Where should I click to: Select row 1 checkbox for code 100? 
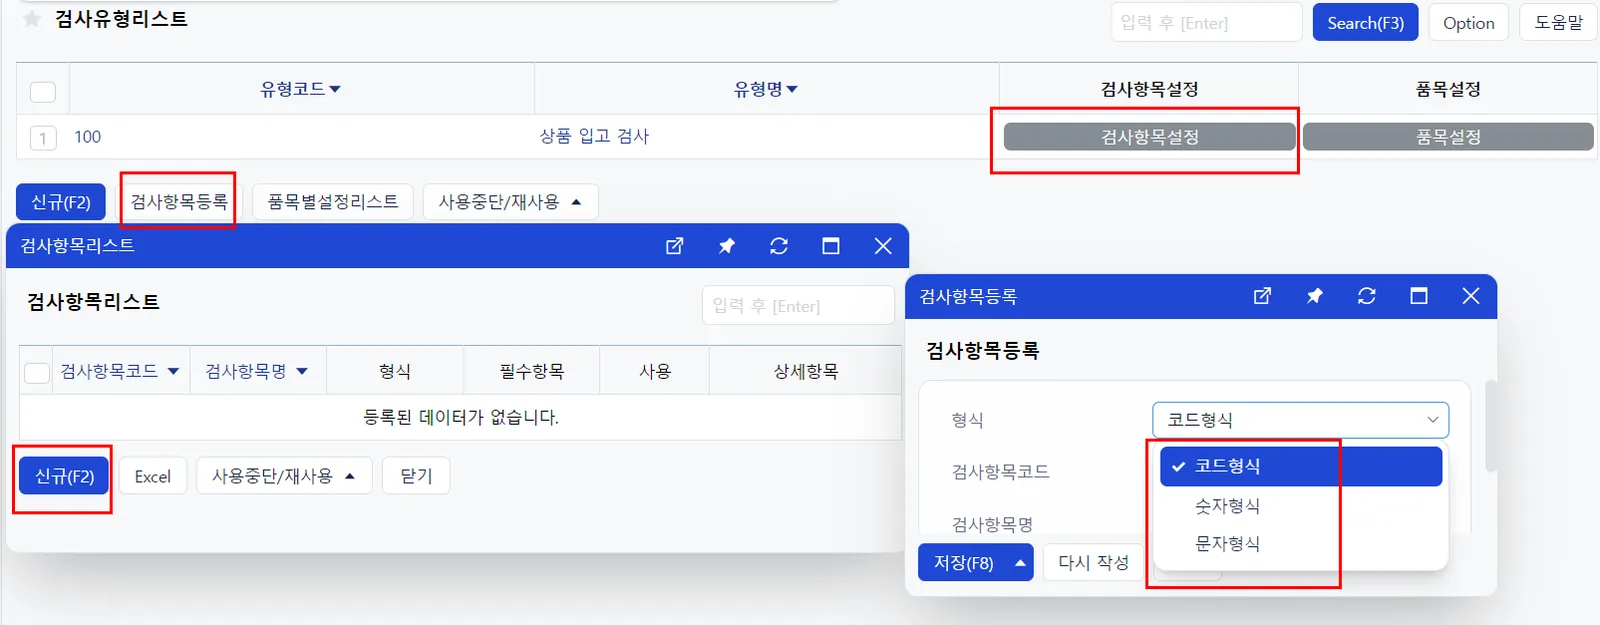click(43, 138)
